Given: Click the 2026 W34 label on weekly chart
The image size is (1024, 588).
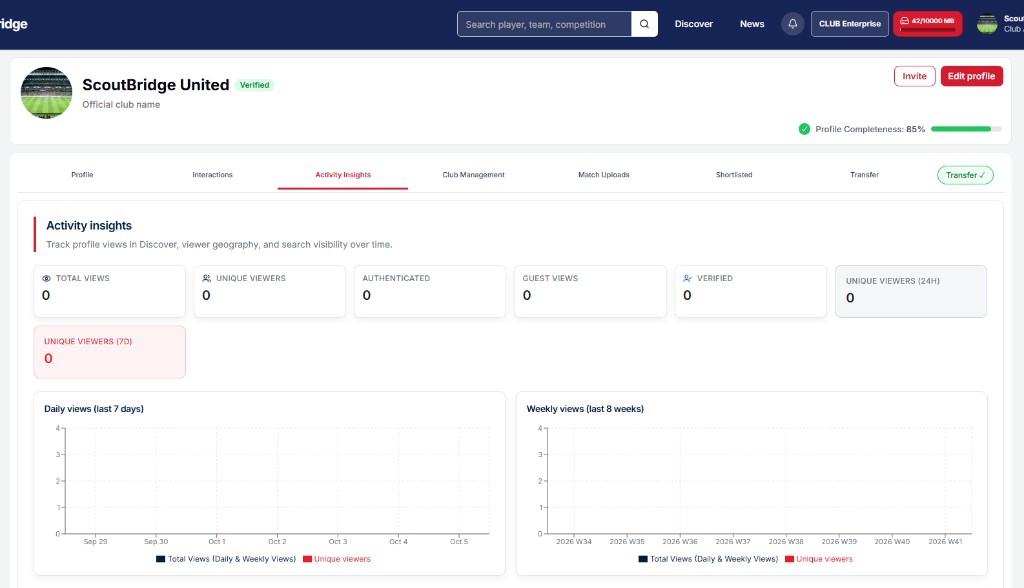Looking at the screenshot, I should [573, 542].
